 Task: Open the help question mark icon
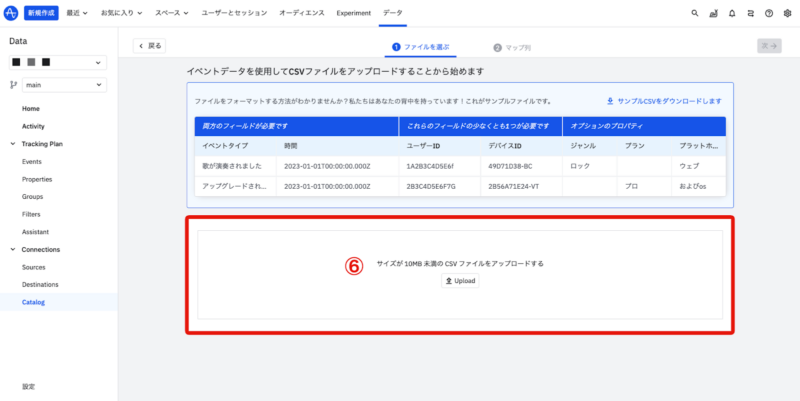(769, 13)
